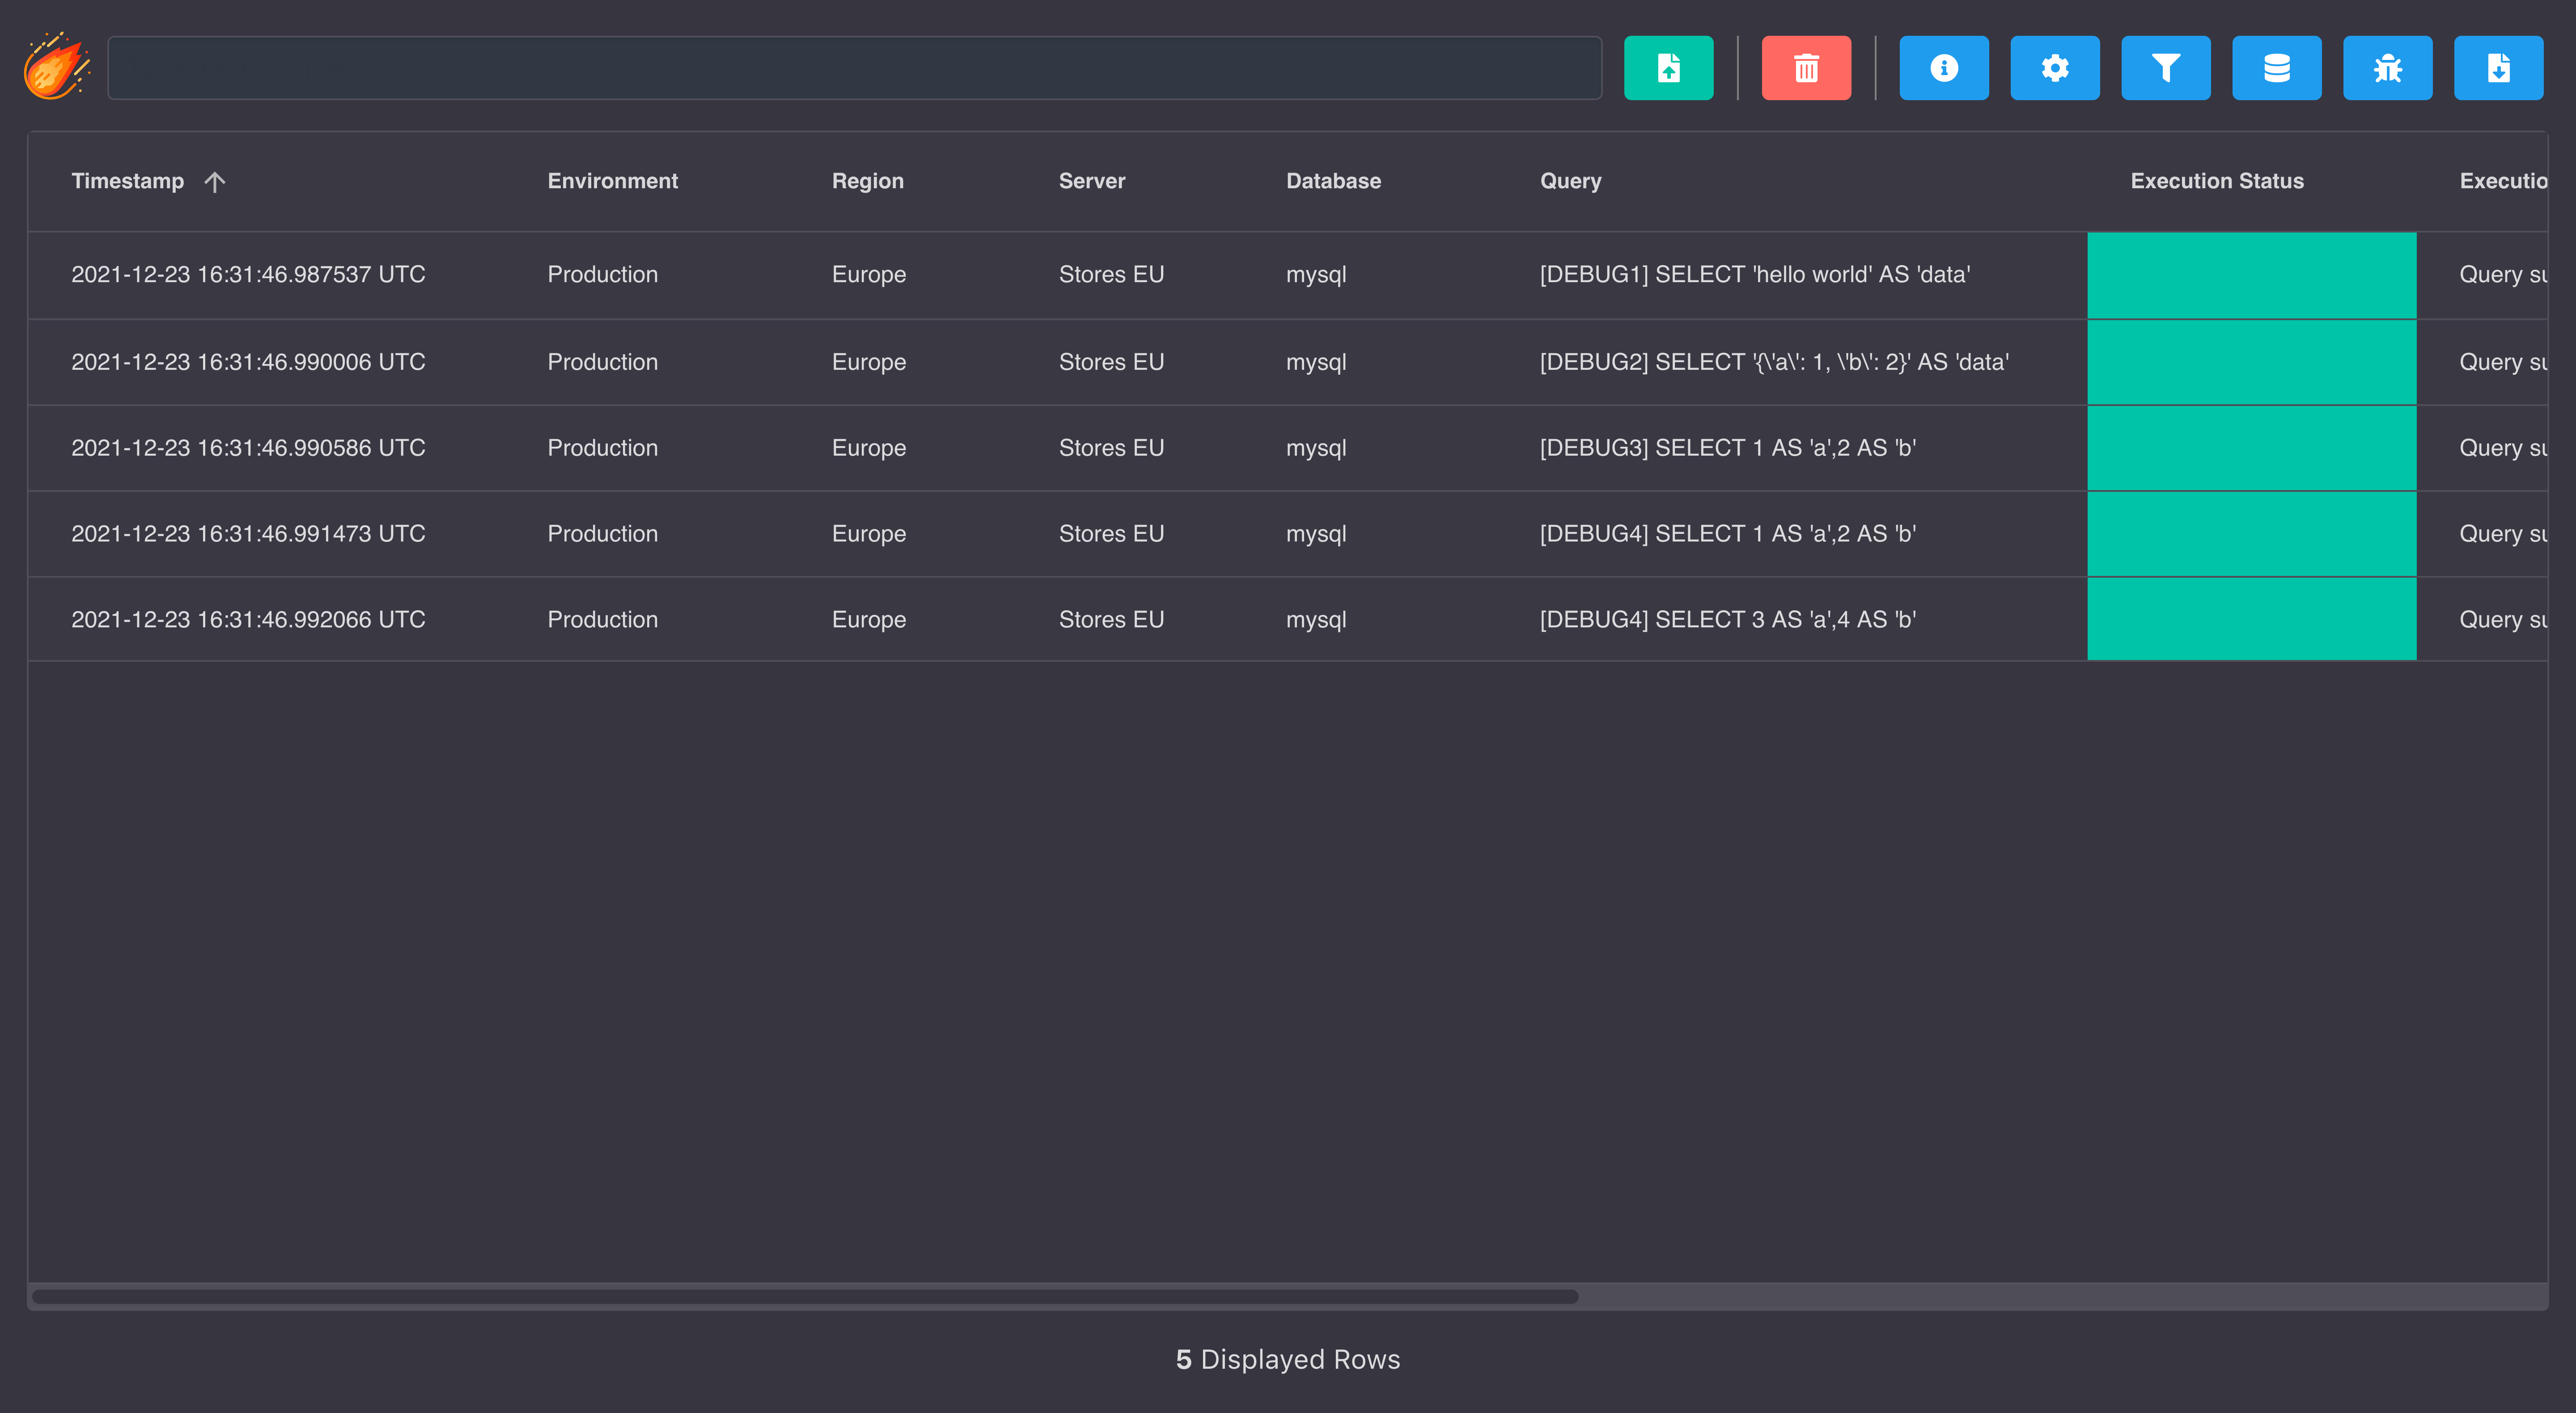Click the green file upload icon button
The image size is (2576, 1413).
point(1668,68)
